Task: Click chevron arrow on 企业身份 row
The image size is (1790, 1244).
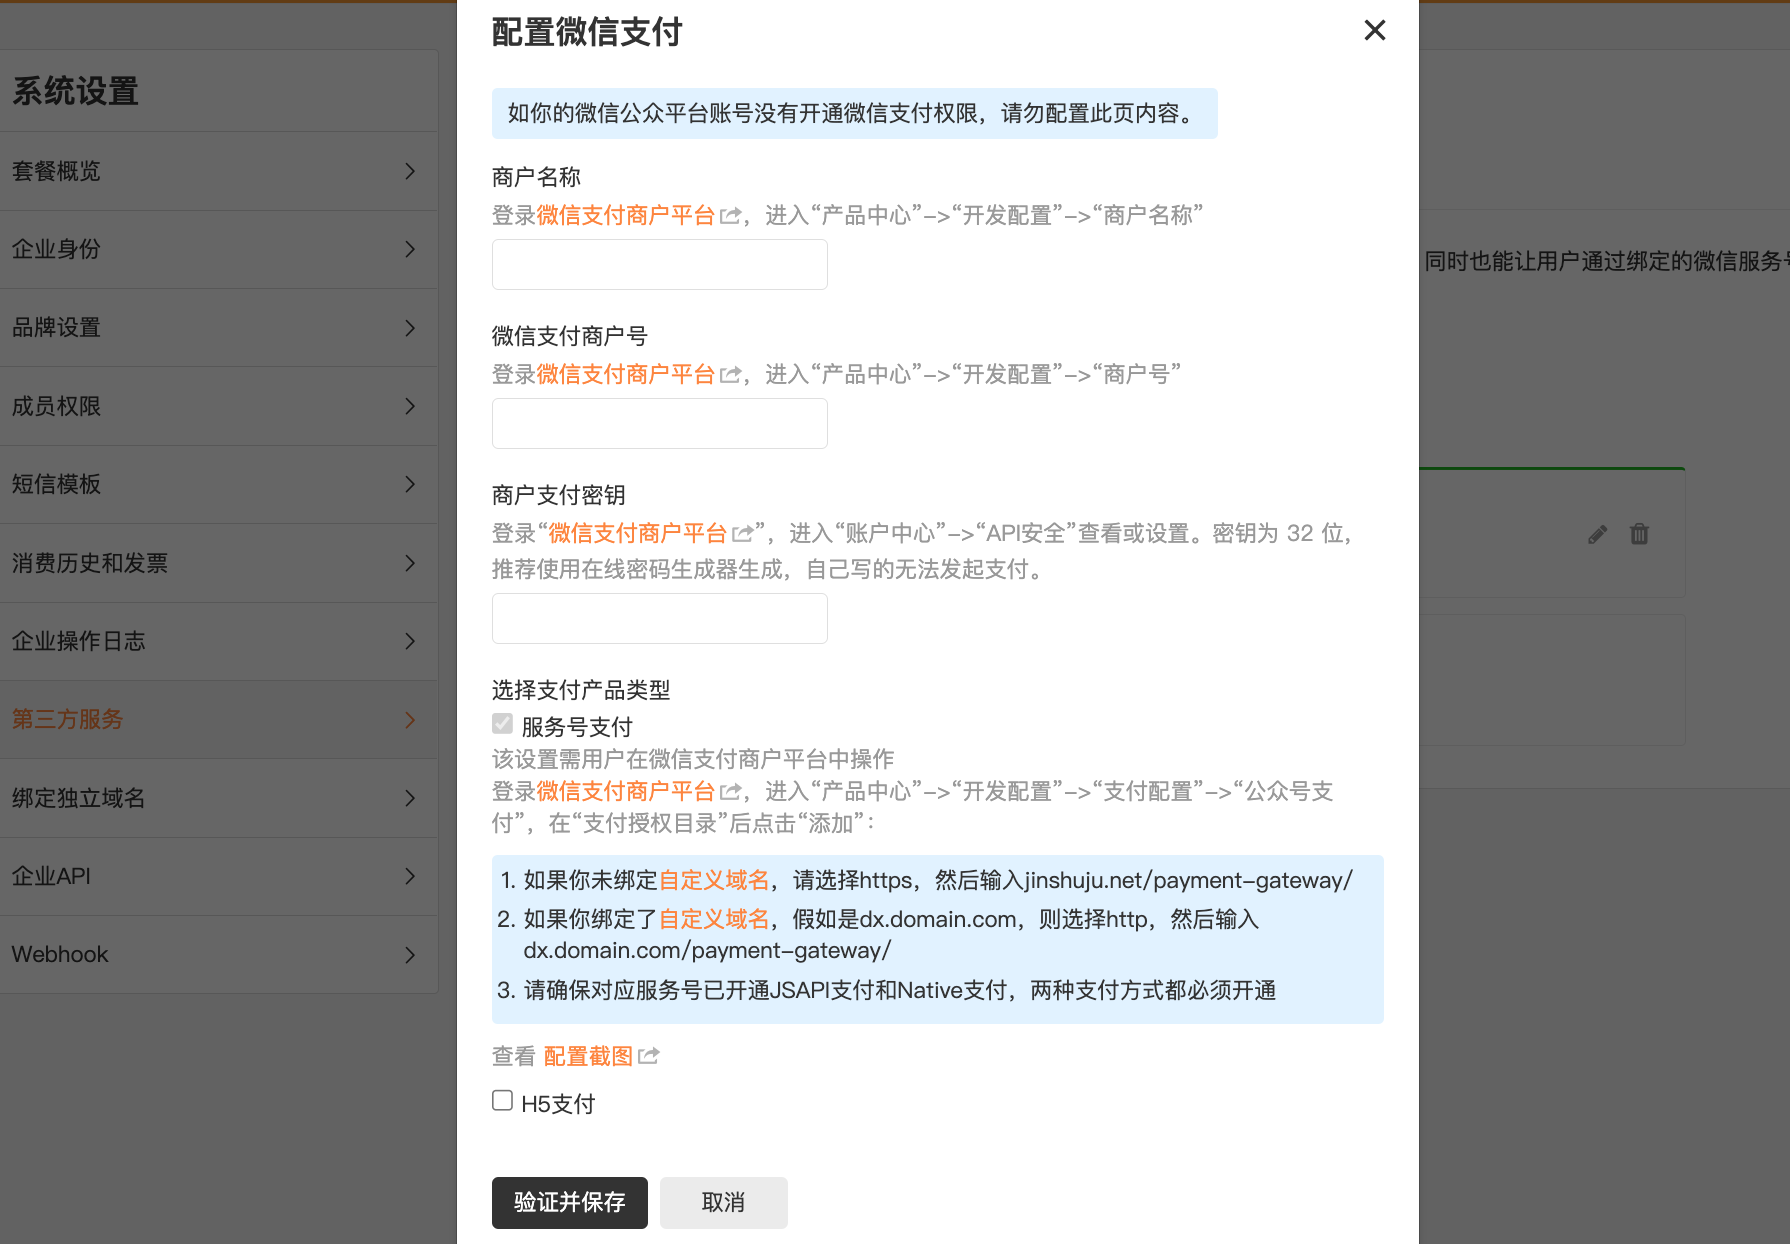Action: click(x=410, y=249)
